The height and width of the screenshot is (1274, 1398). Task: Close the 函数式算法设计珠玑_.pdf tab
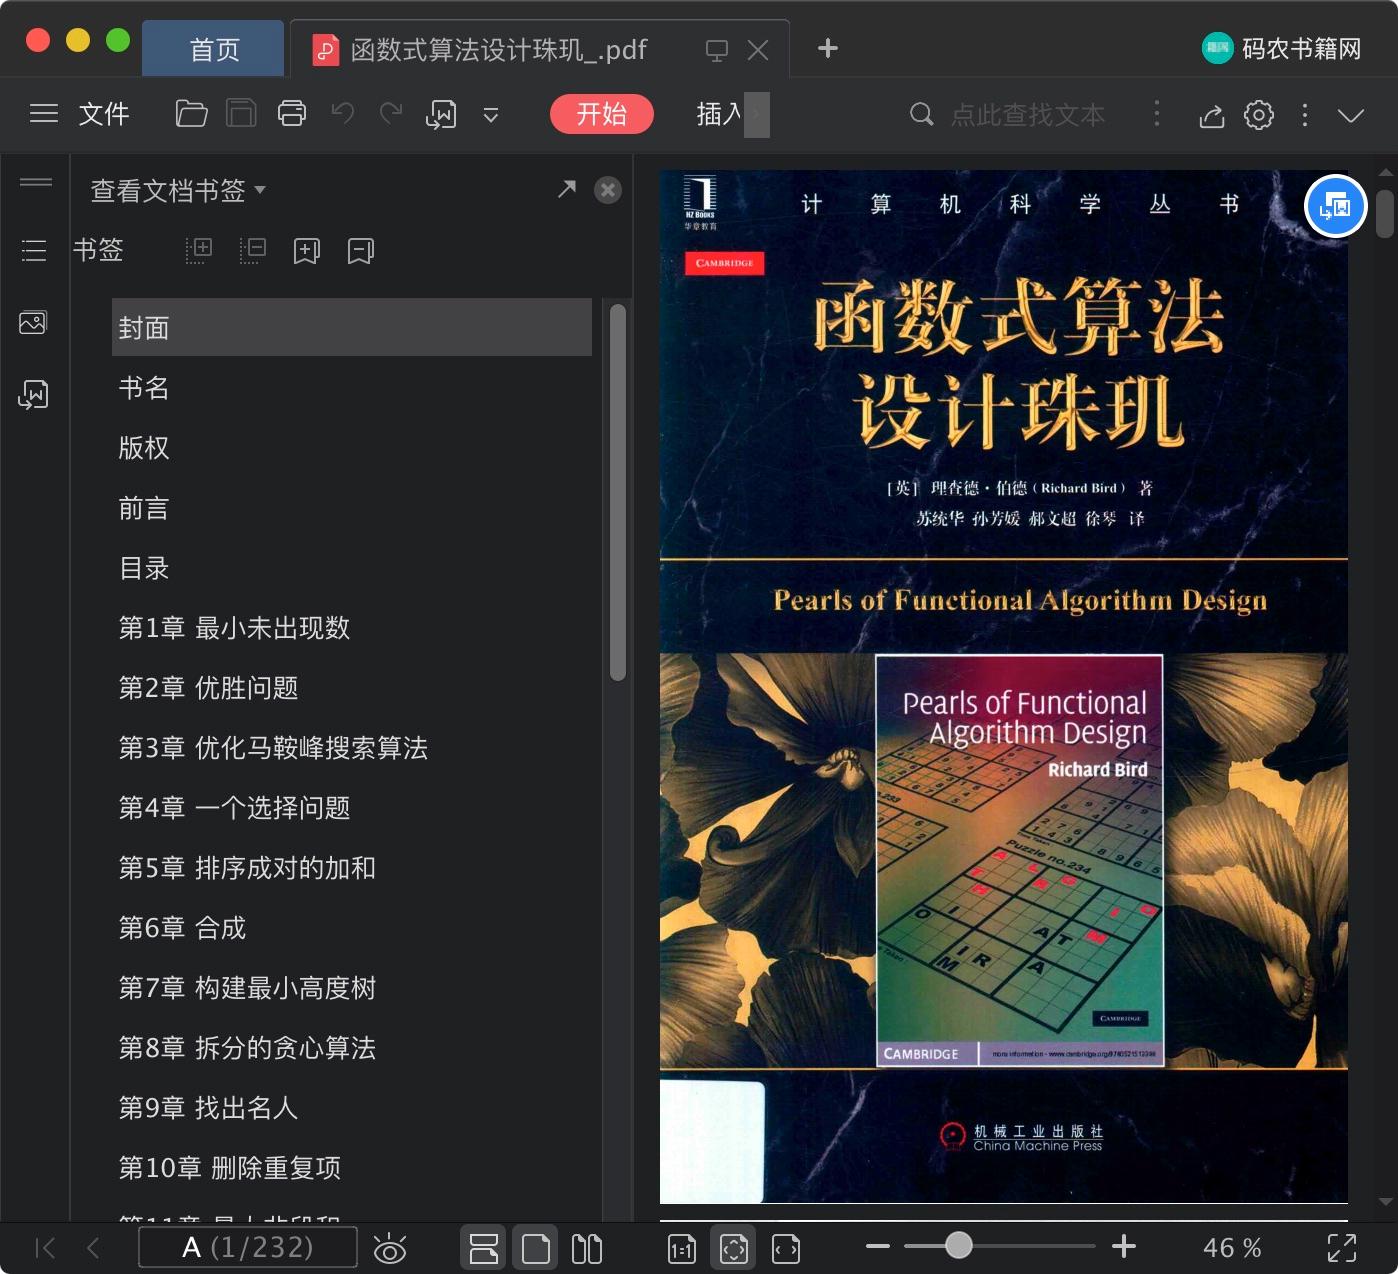coord(758,50)
